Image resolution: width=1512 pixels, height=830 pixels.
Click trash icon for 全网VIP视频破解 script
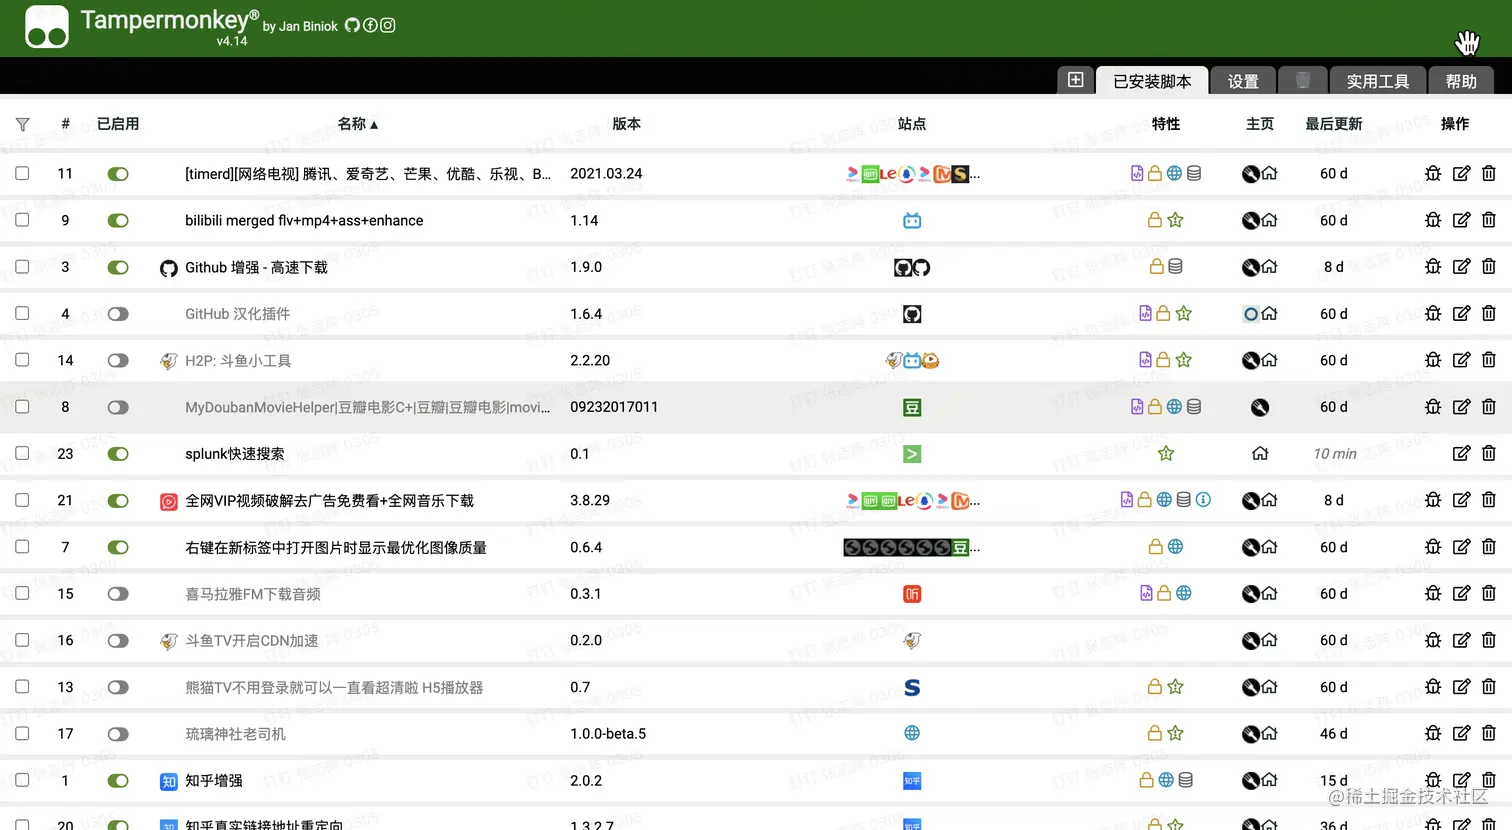(x=1489, y=500)
